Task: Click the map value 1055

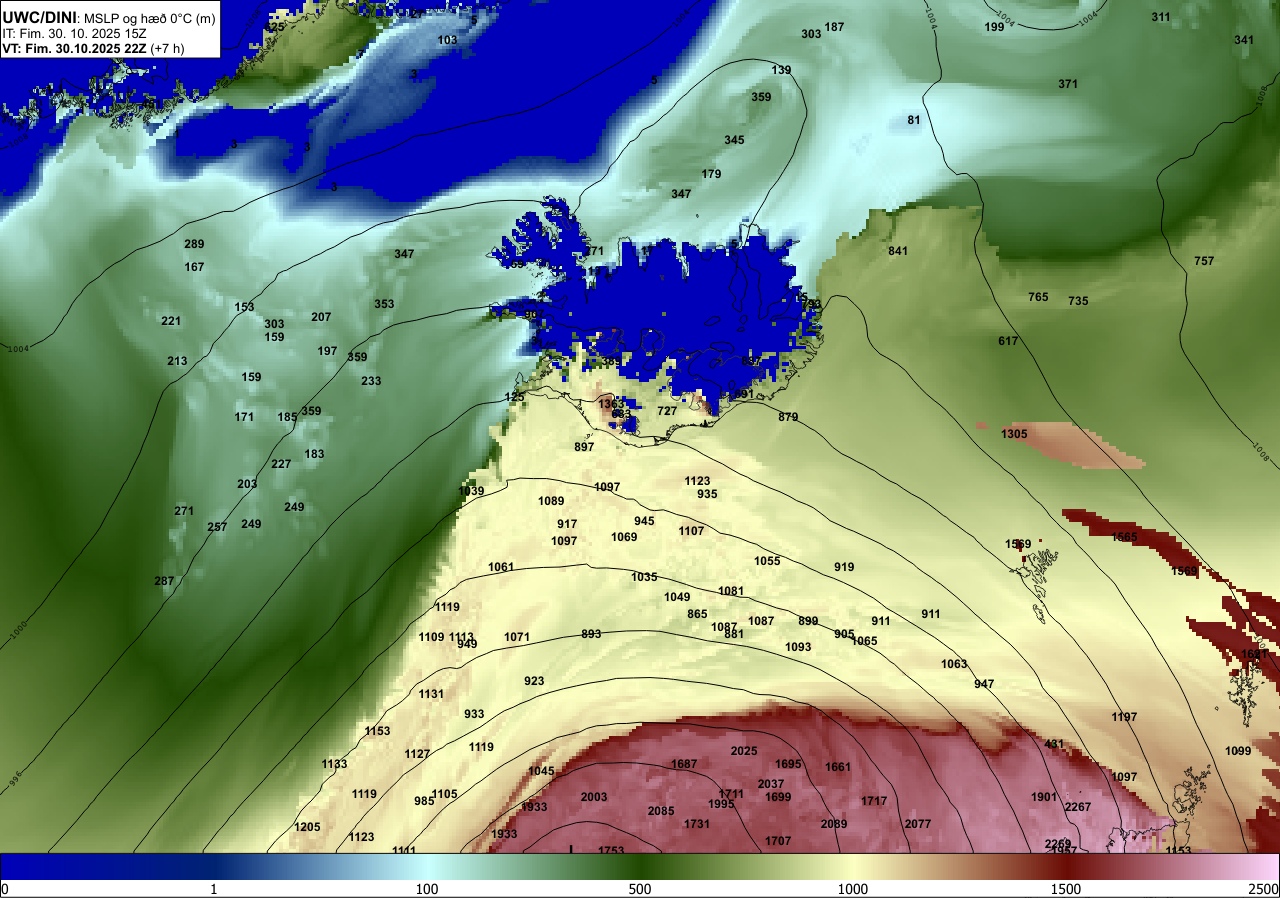Action: (767, 561)
